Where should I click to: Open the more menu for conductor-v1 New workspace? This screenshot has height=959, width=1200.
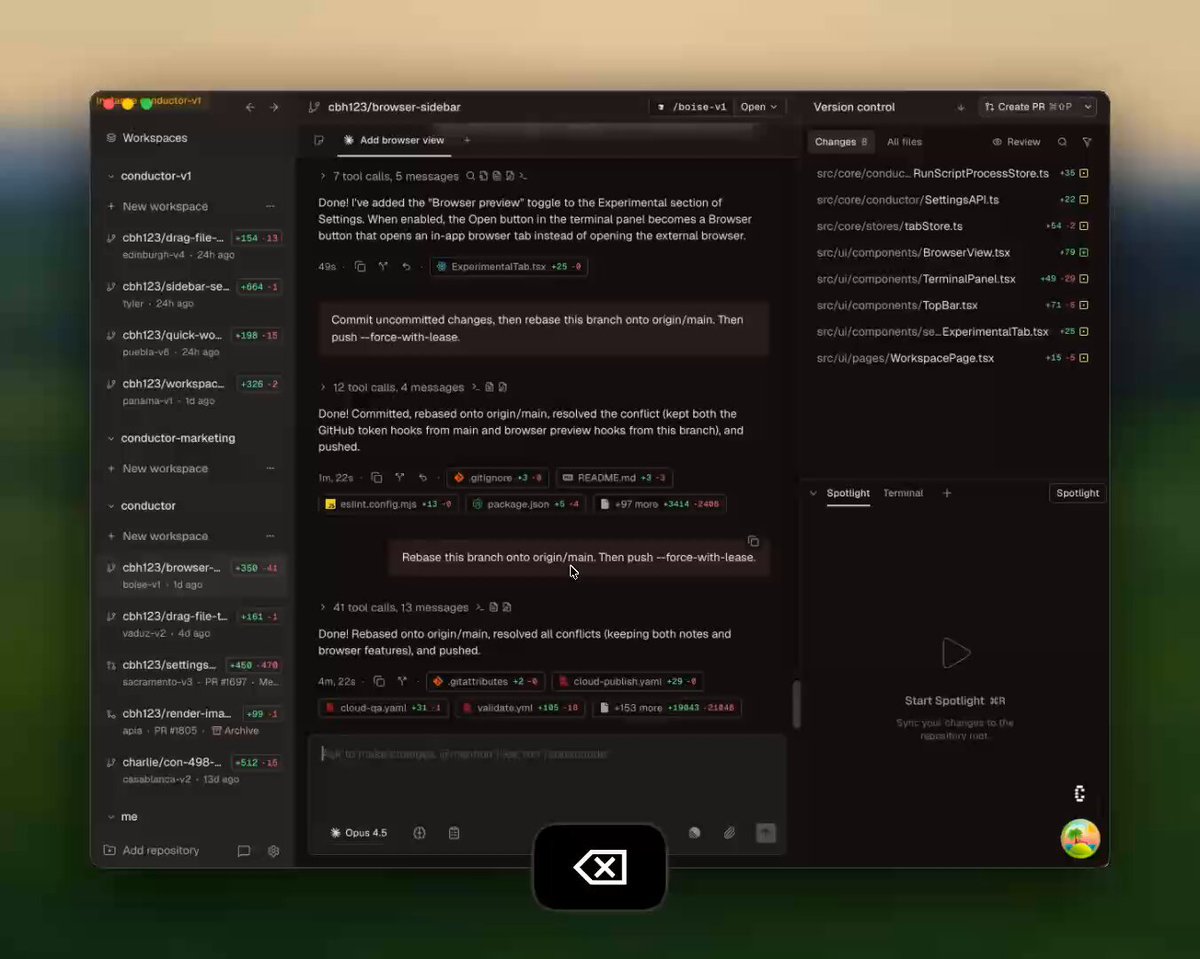pos(270,206)
